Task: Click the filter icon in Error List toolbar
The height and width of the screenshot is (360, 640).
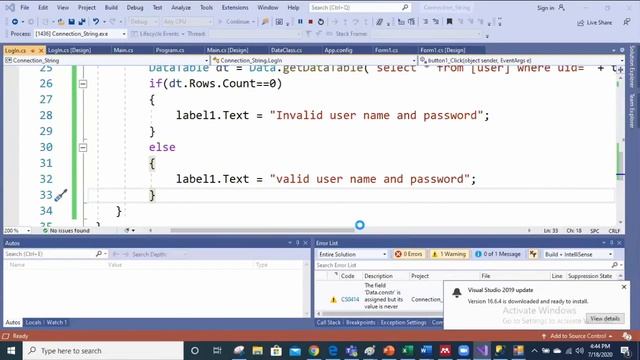Action: click(x=533, y=254)
